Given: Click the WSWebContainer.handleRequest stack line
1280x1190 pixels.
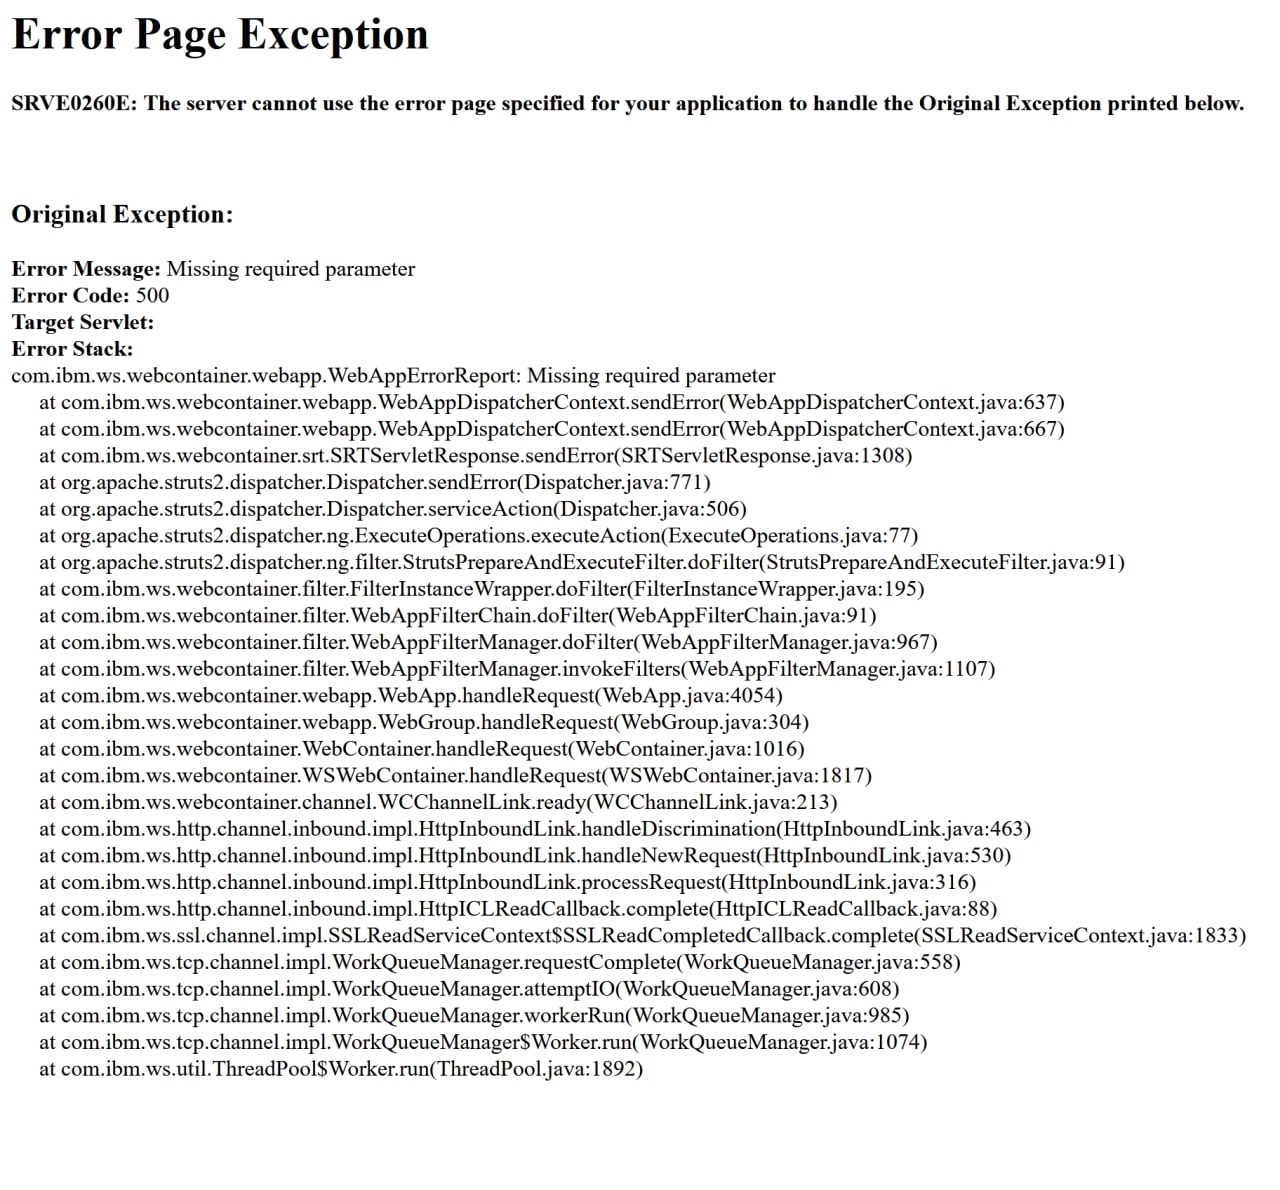Looking at the screenshot, I should [456, 776].
